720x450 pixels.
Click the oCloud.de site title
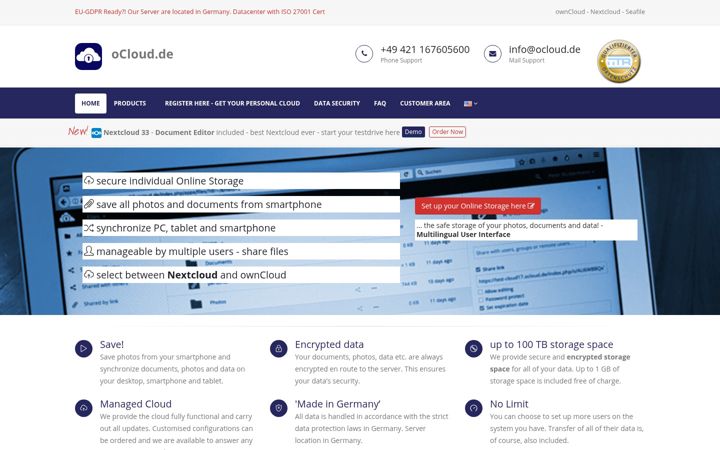point(142,54)
